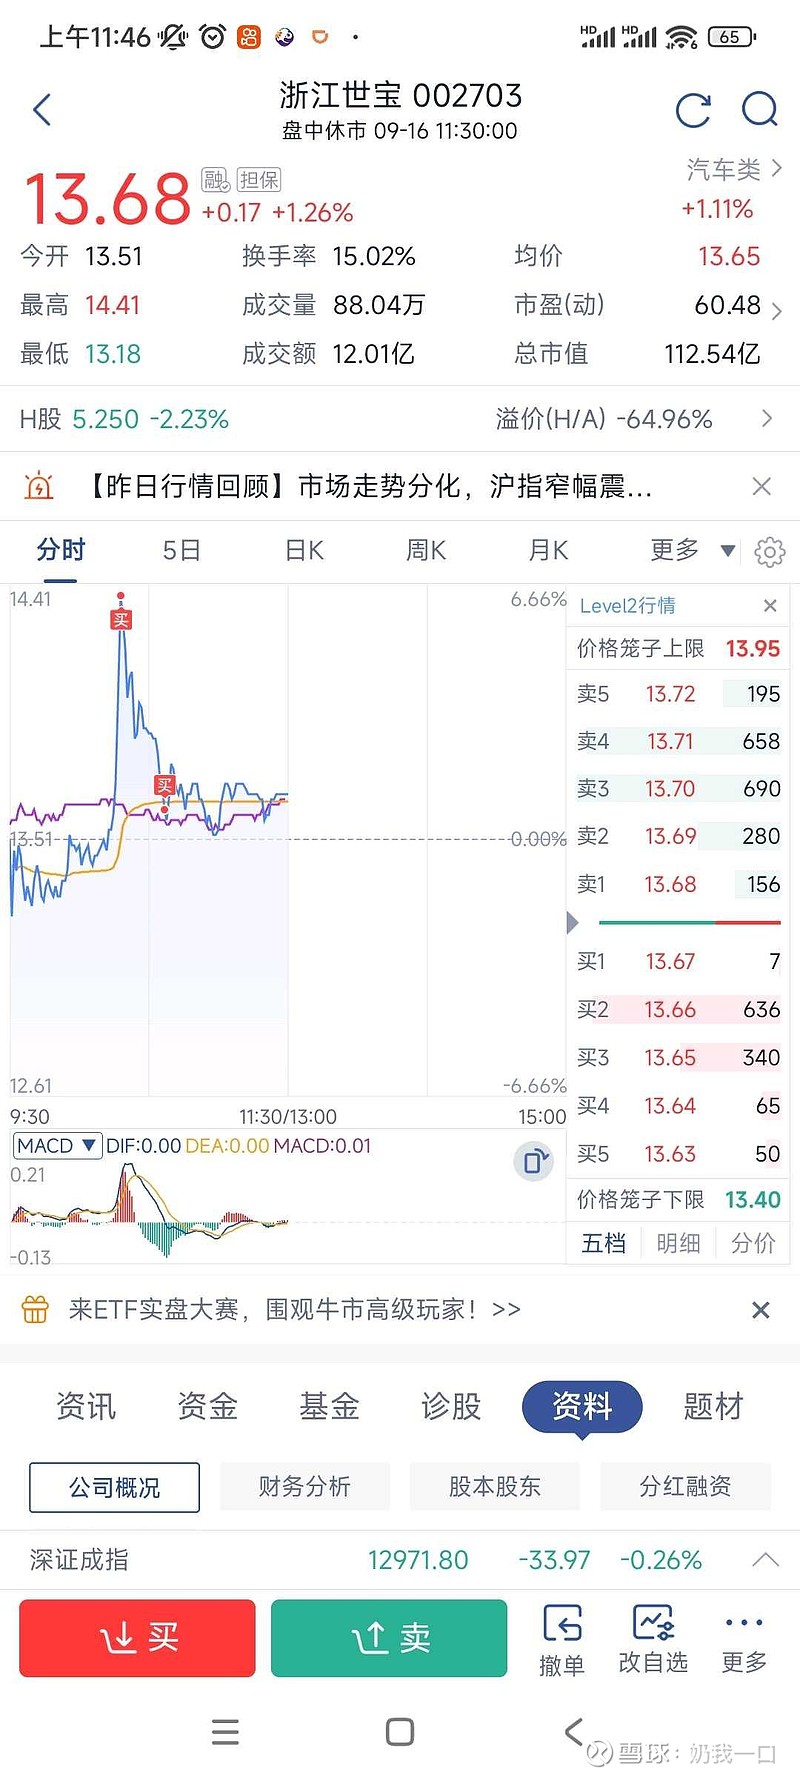This screenshot has height=1778, width=800.
Task: Tap the rotate chart landscape icon
Action: (534, 1161)
